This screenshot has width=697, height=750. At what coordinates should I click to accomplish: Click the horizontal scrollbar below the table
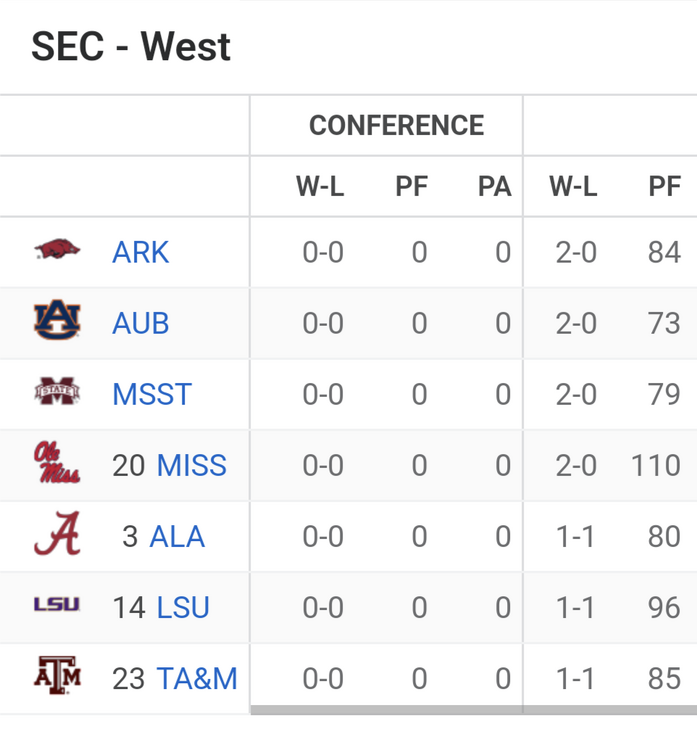472,711
